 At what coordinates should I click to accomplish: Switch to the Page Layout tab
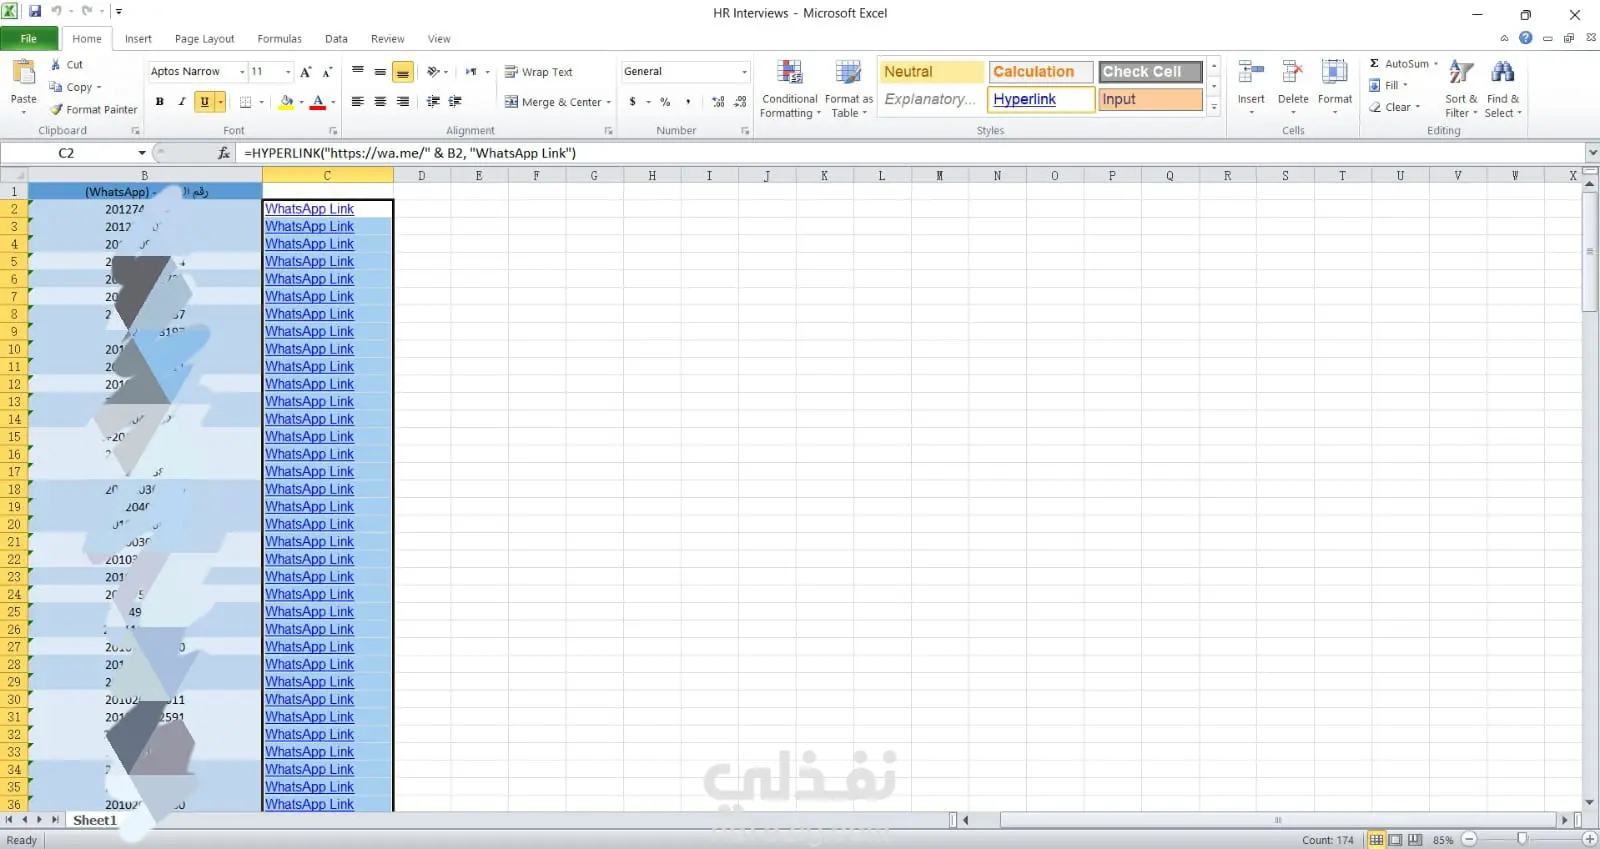tap(204, 39)
